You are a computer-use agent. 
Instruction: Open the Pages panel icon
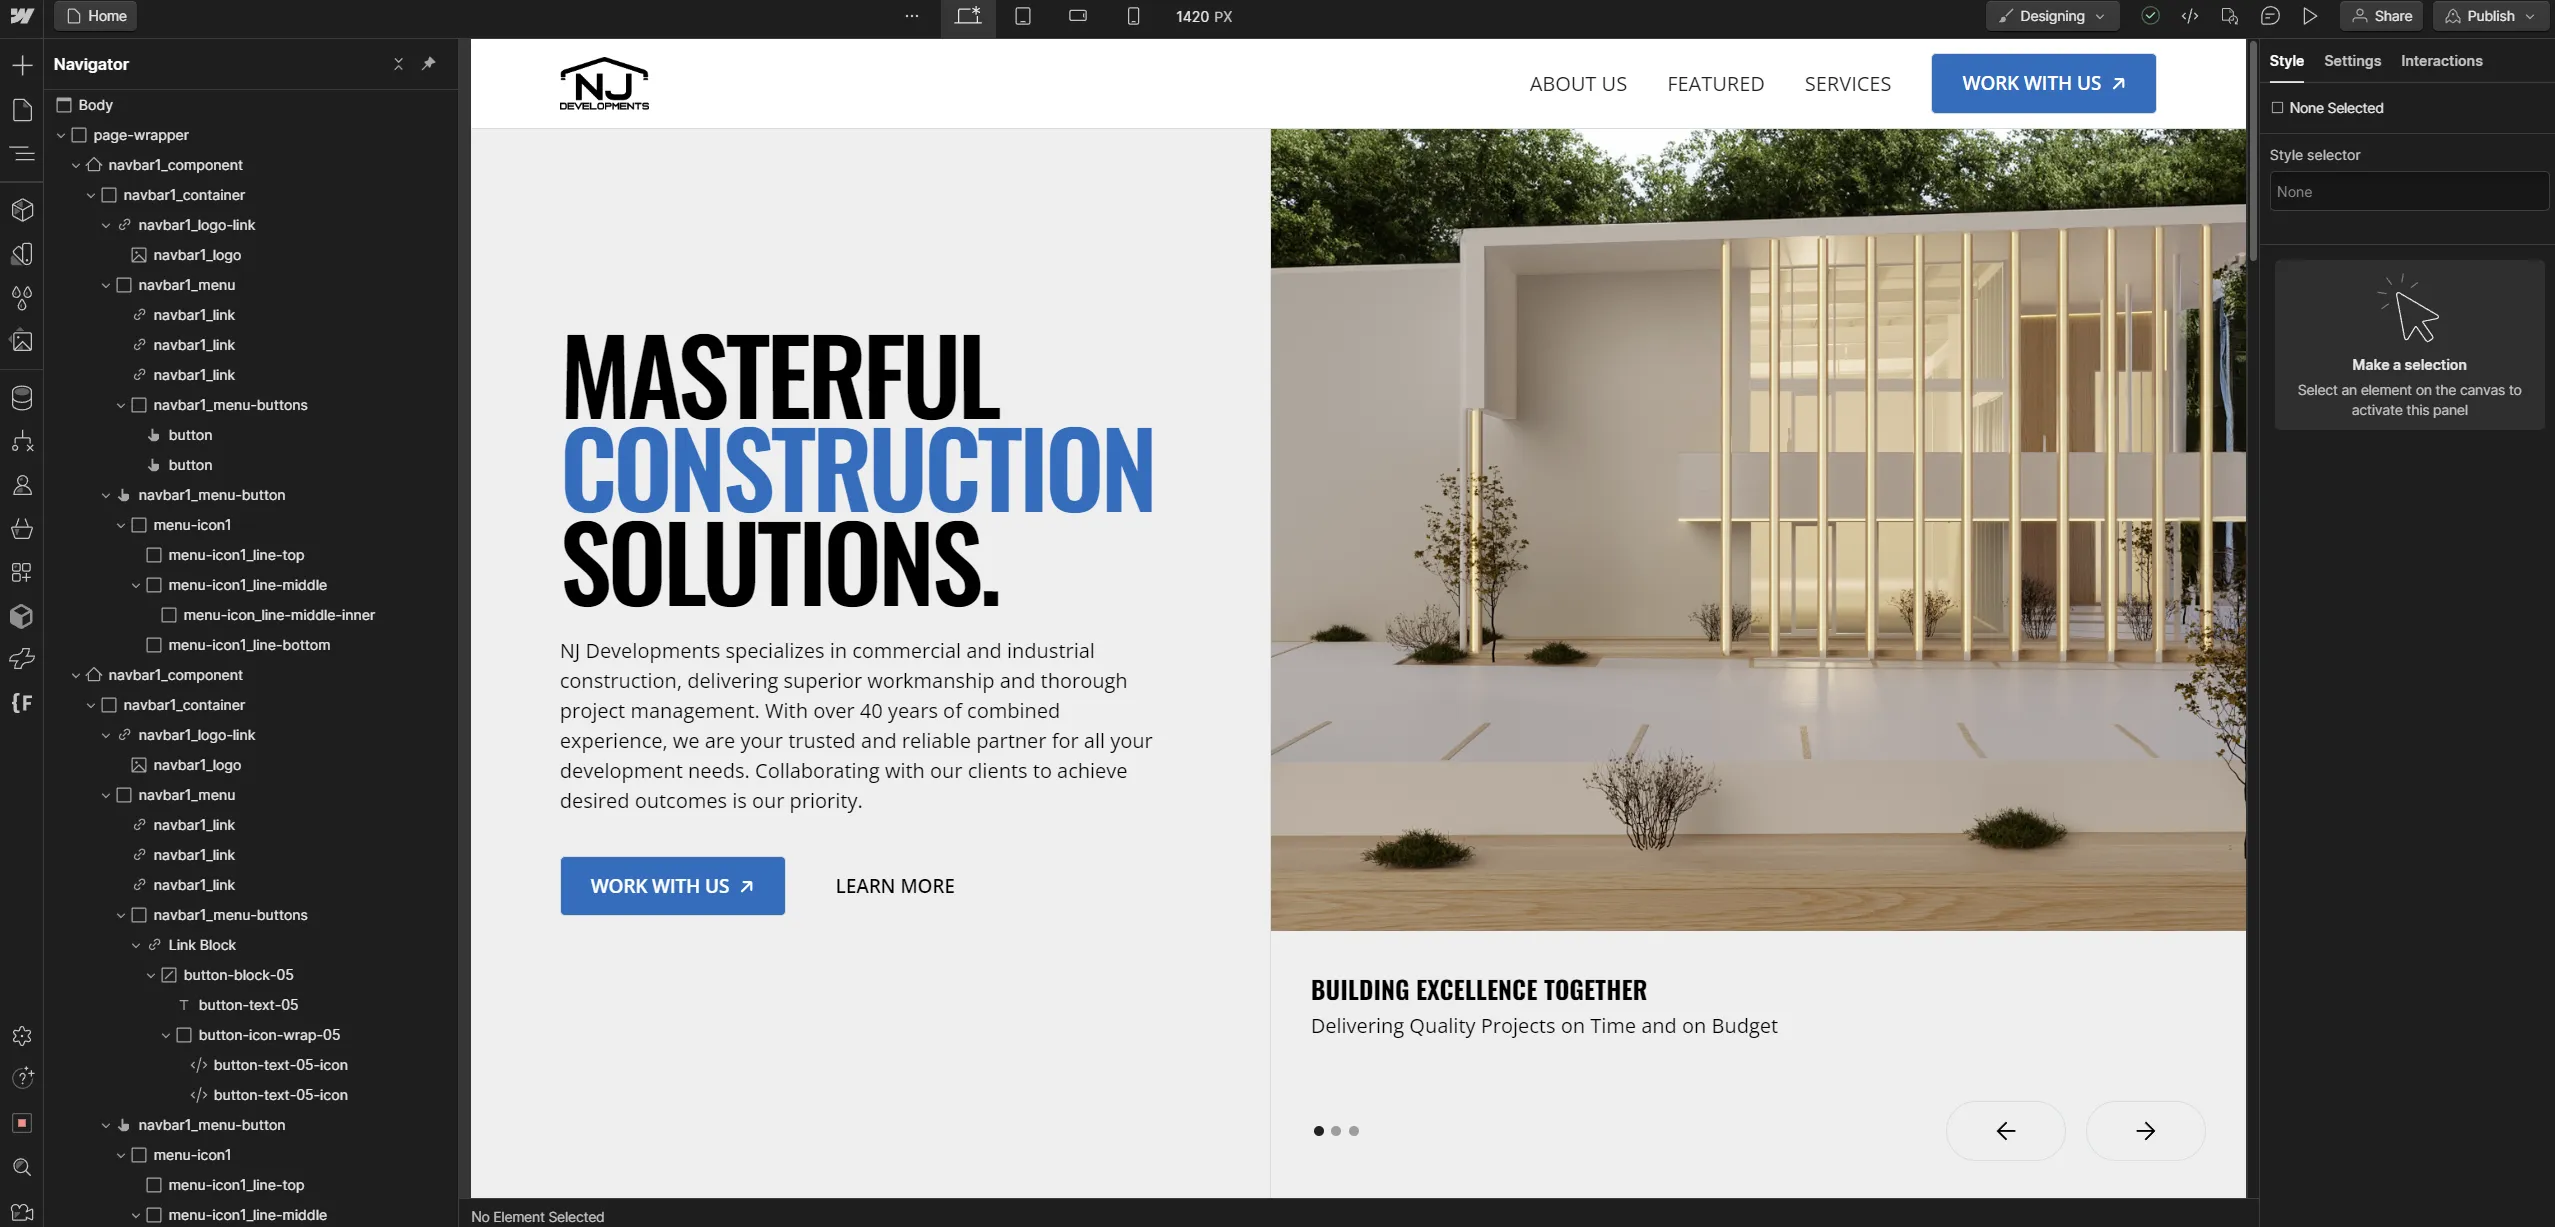coord(22,110)
